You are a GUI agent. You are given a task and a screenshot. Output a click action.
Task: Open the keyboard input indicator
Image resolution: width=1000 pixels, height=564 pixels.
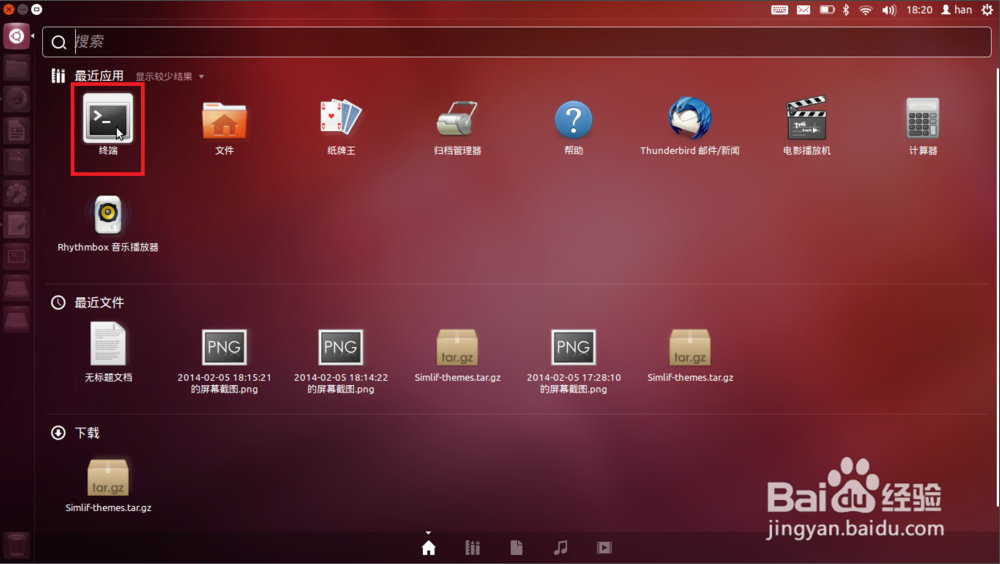click(779, 10)
